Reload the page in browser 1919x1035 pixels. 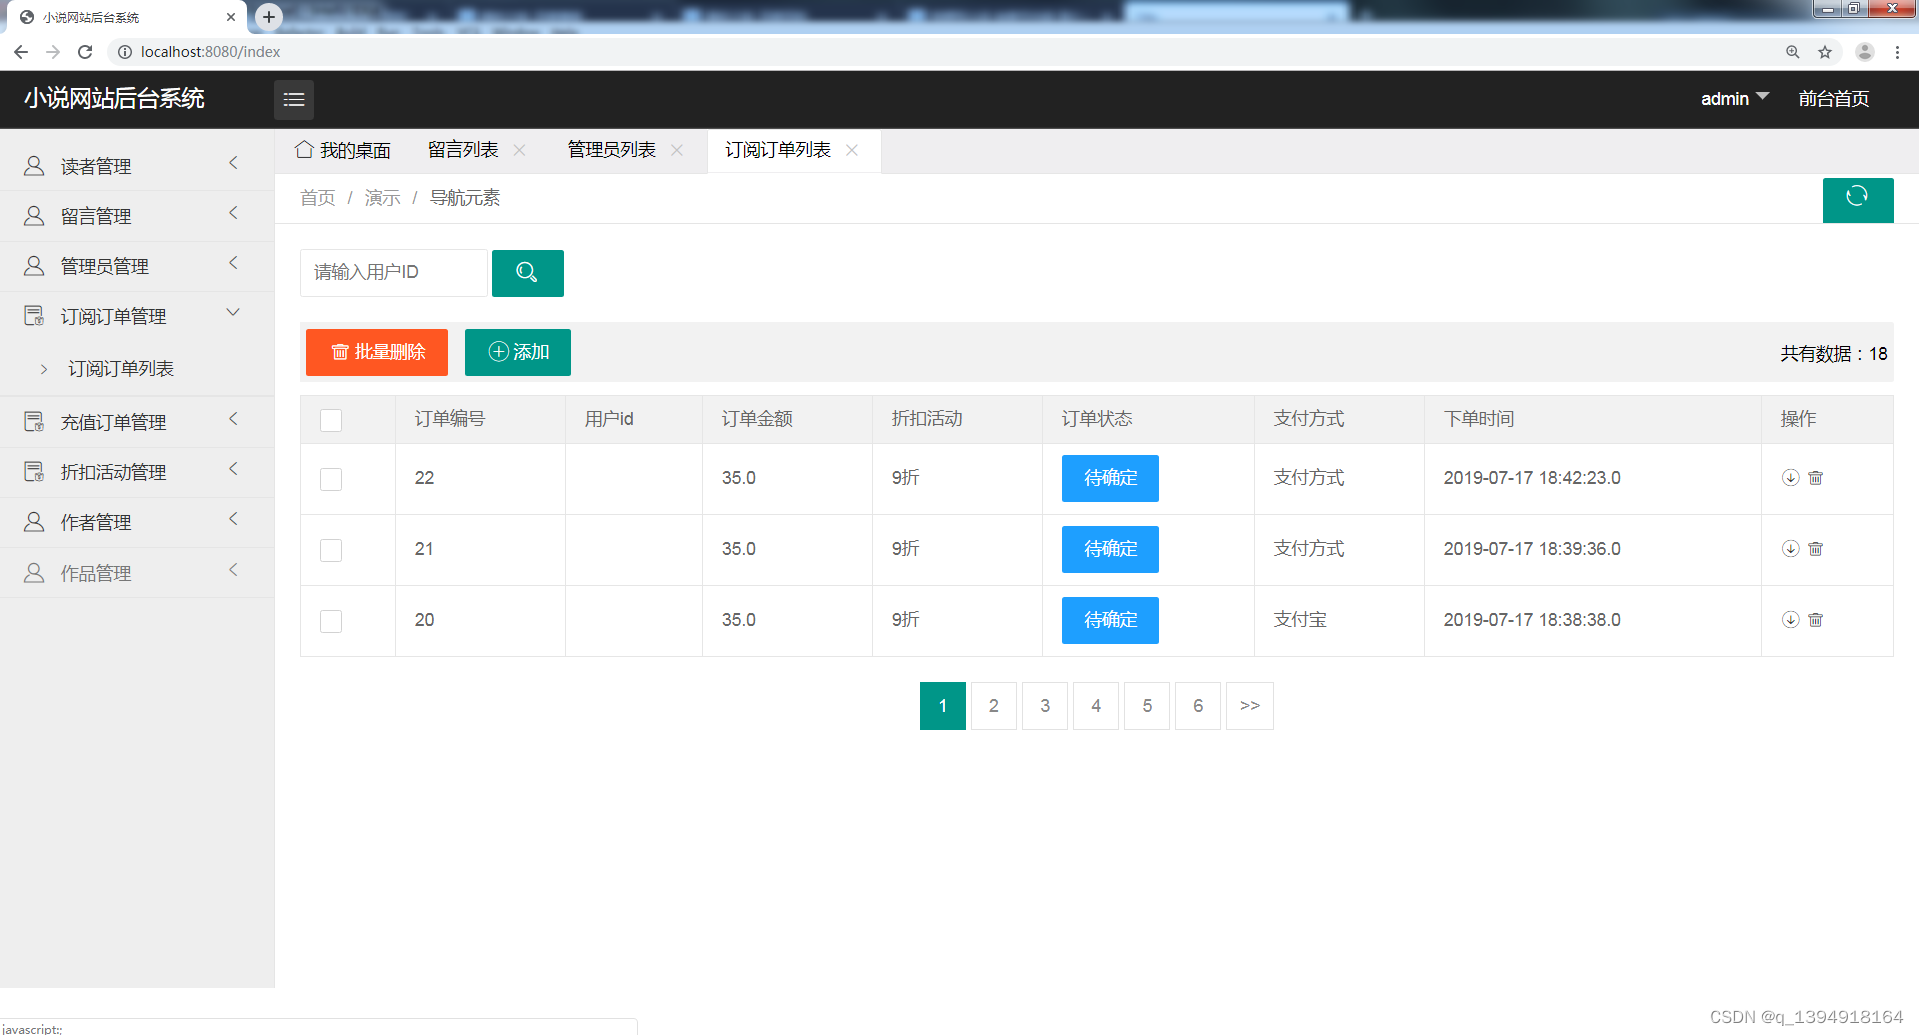[85, 52]
